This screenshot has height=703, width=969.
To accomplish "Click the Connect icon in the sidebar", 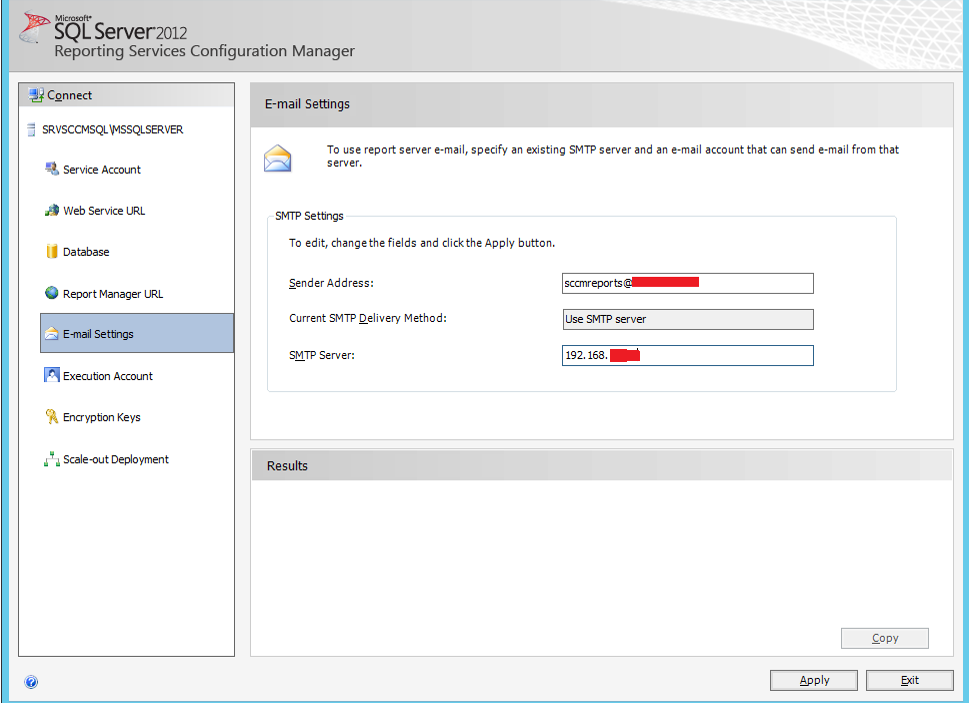I will (x=36, y=95).
